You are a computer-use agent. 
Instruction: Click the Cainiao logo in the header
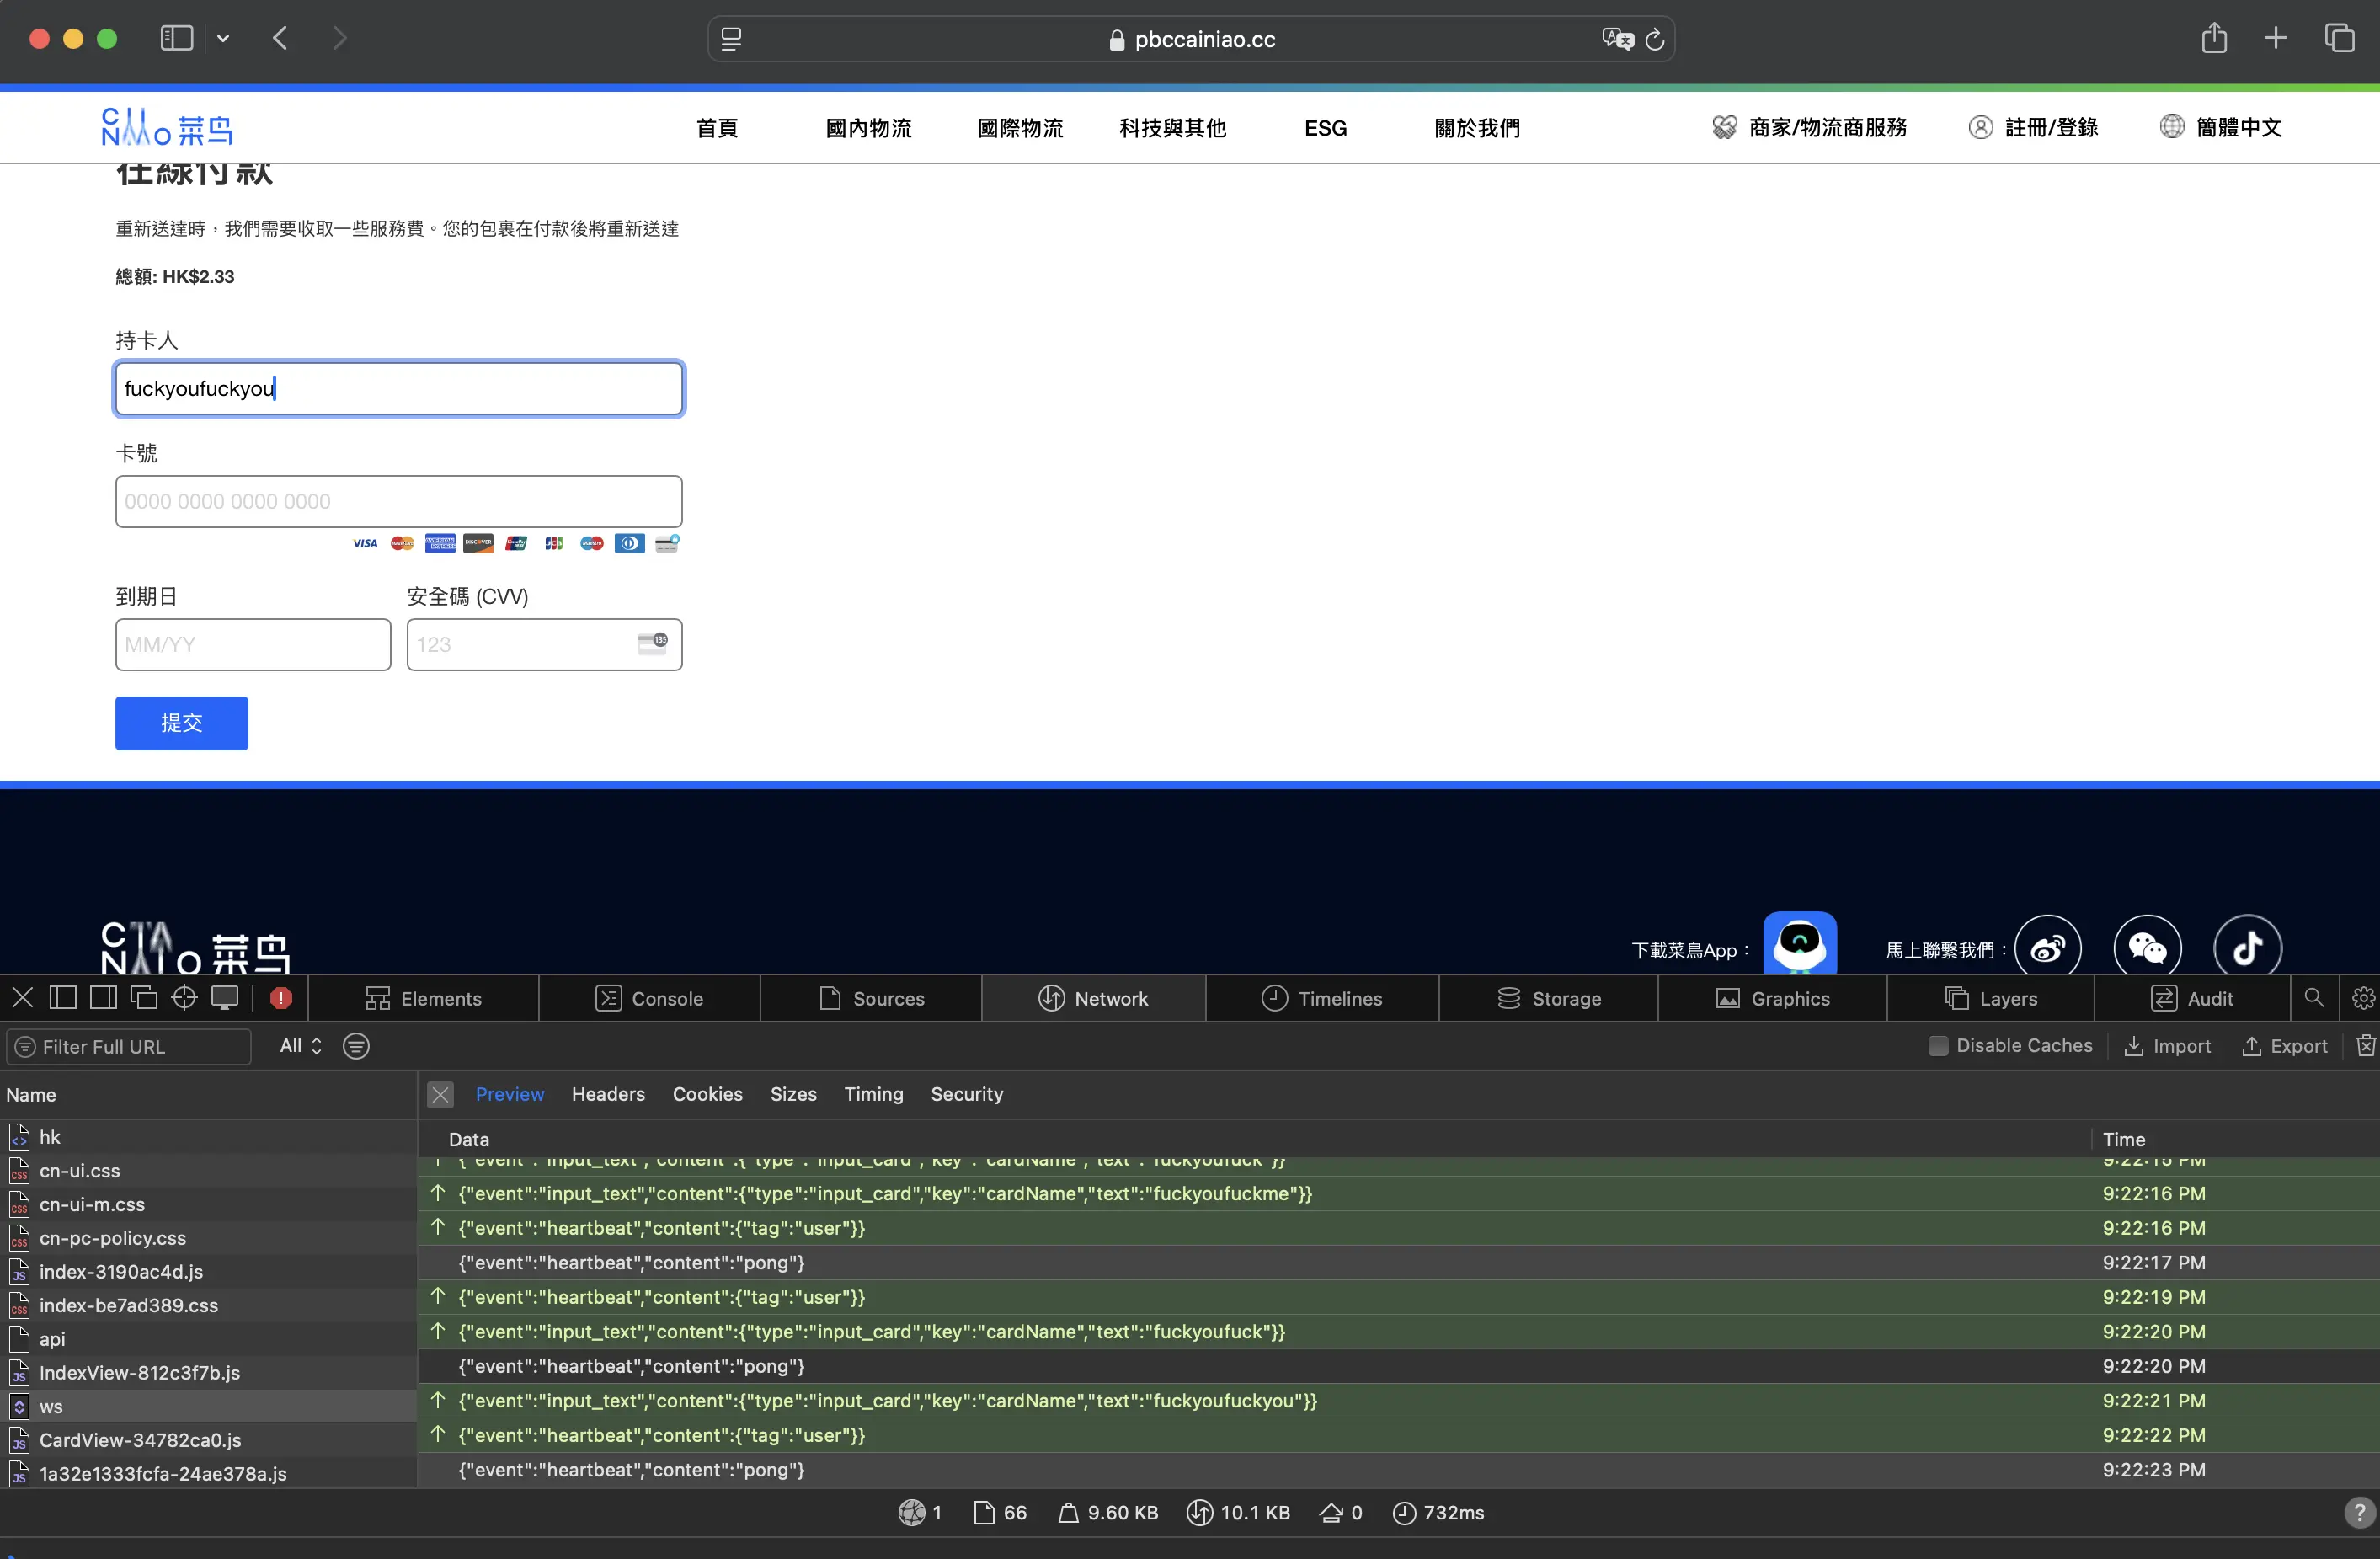pyautogui.click(x=166, y=127)
